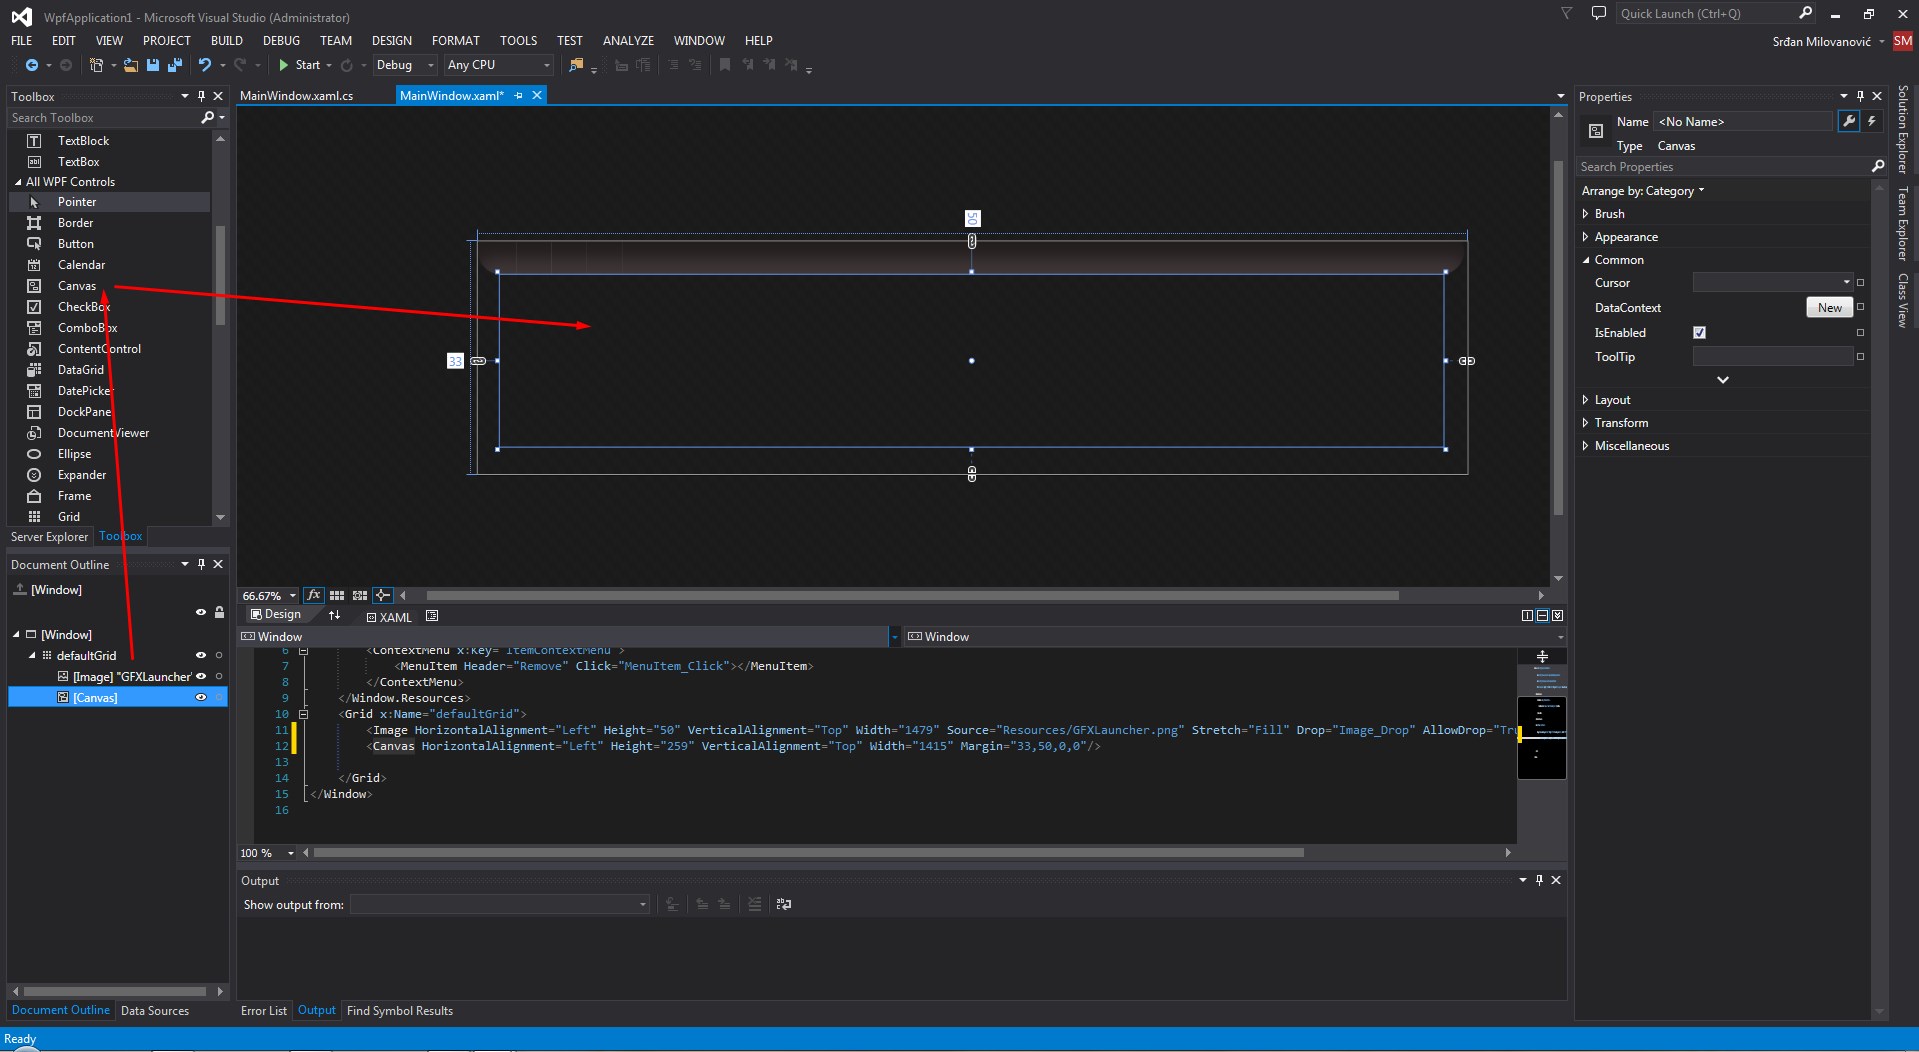
Task: Click the New DataContext button
Action: 1829,308
